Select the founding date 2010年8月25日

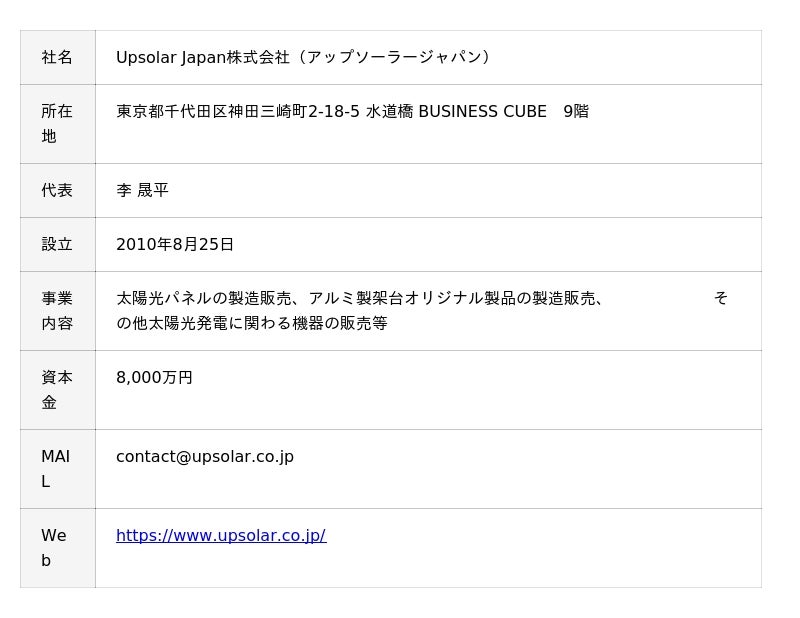tap(175, 245)
